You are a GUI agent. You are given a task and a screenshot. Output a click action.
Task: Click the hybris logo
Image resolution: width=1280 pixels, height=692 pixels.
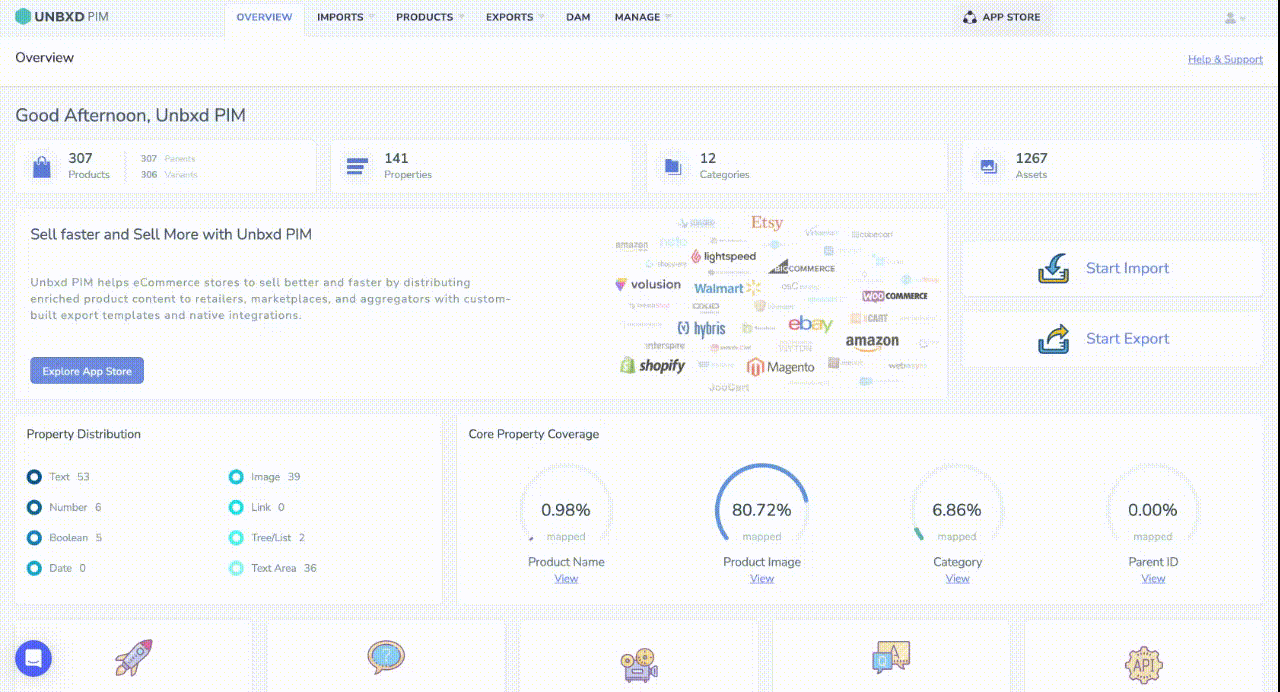(x=701, y=328)
